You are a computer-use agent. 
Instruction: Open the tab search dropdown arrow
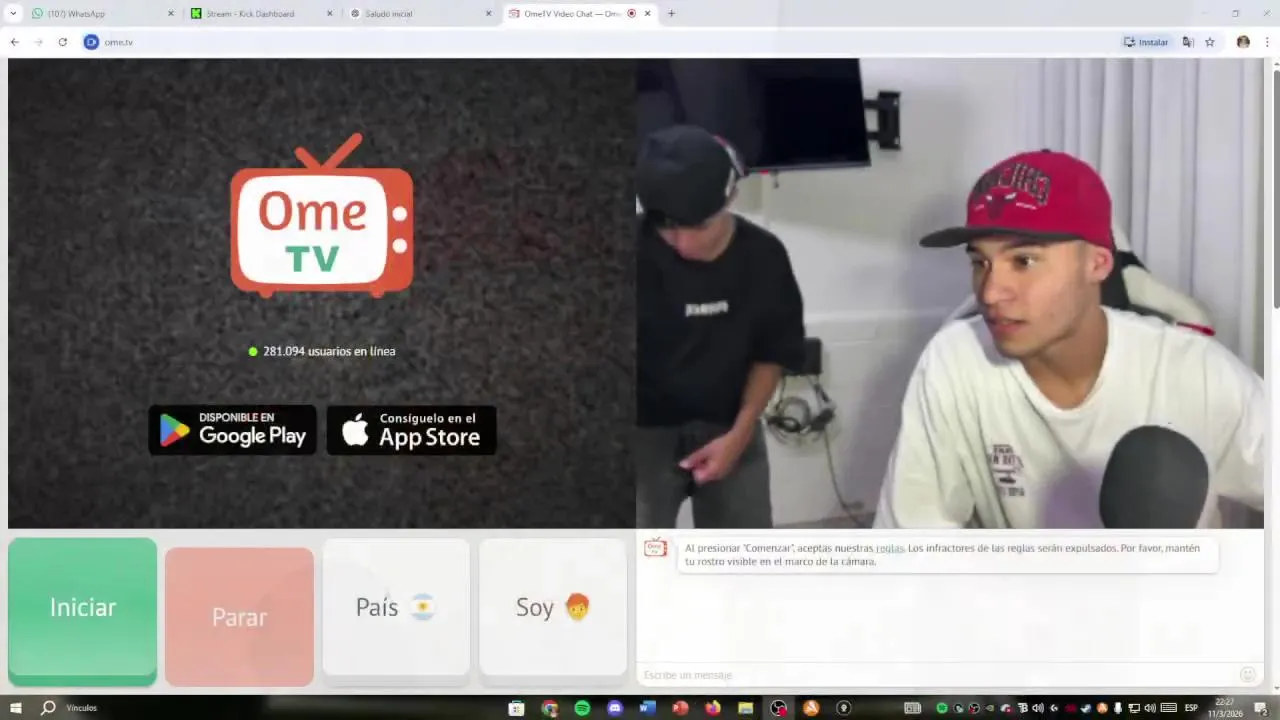(13, 14)
